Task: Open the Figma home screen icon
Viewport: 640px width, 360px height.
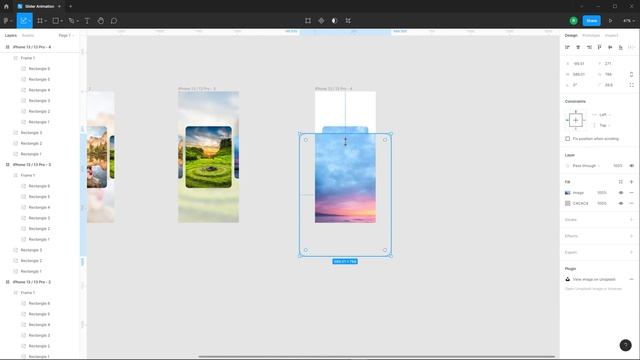Action: pos(6,7)
